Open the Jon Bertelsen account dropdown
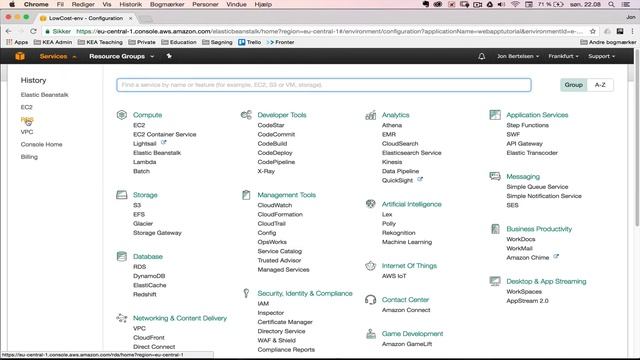 click(518, 56)
